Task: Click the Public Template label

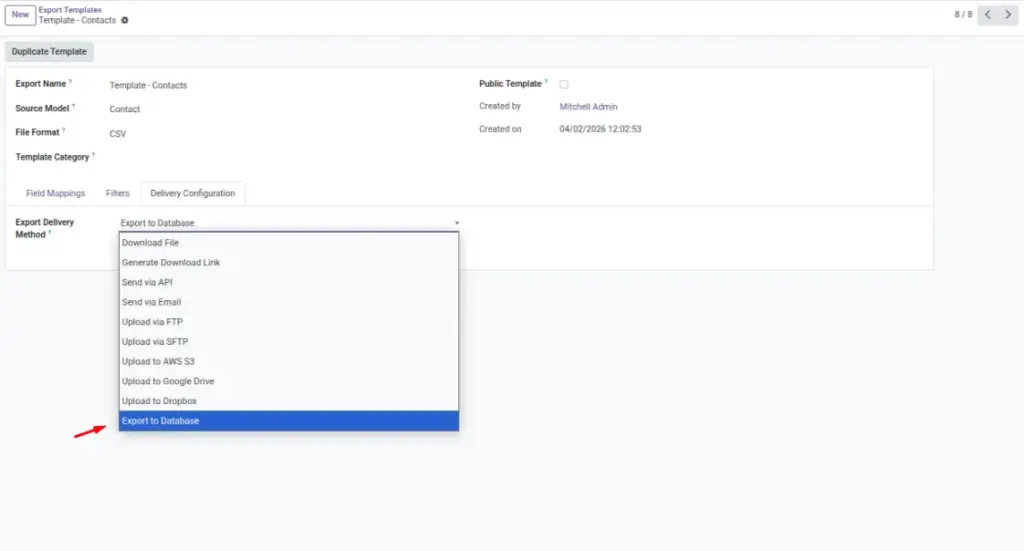Action: pos(510,84)
